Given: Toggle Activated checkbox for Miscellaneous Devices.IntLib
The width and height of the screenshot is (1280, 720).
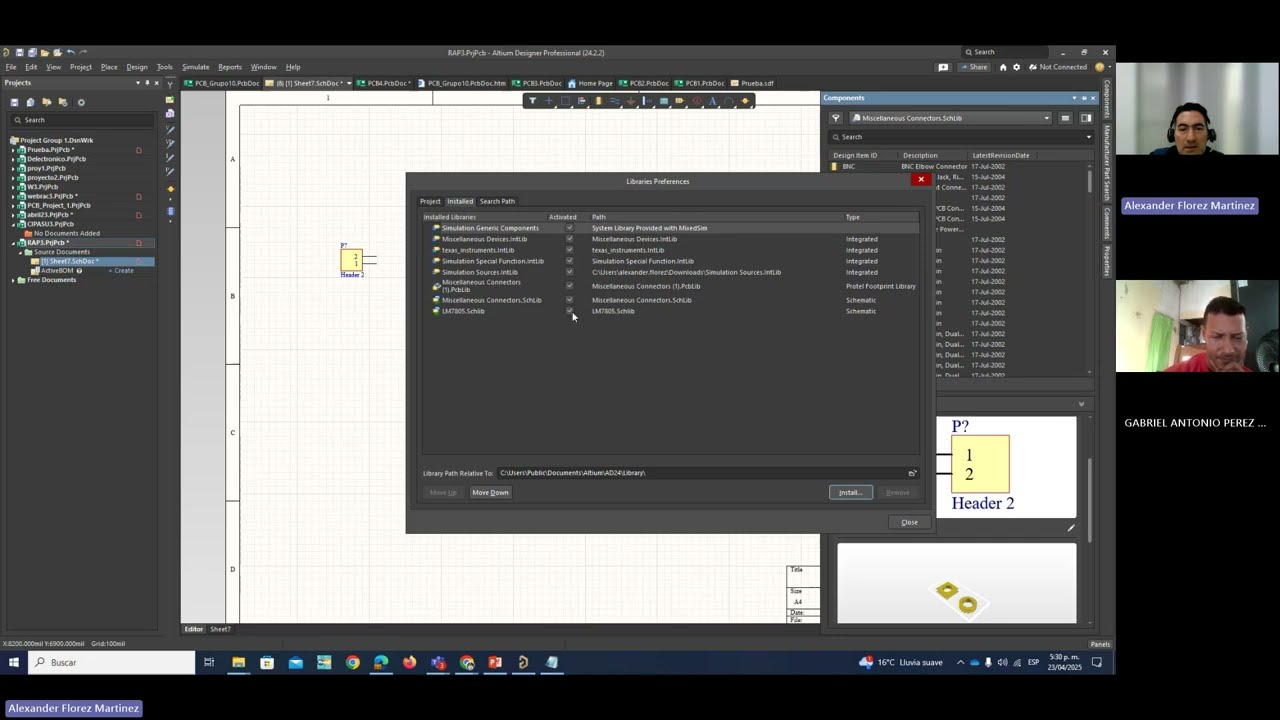Looking at the screenshot, I should click(x=570, y=239).
